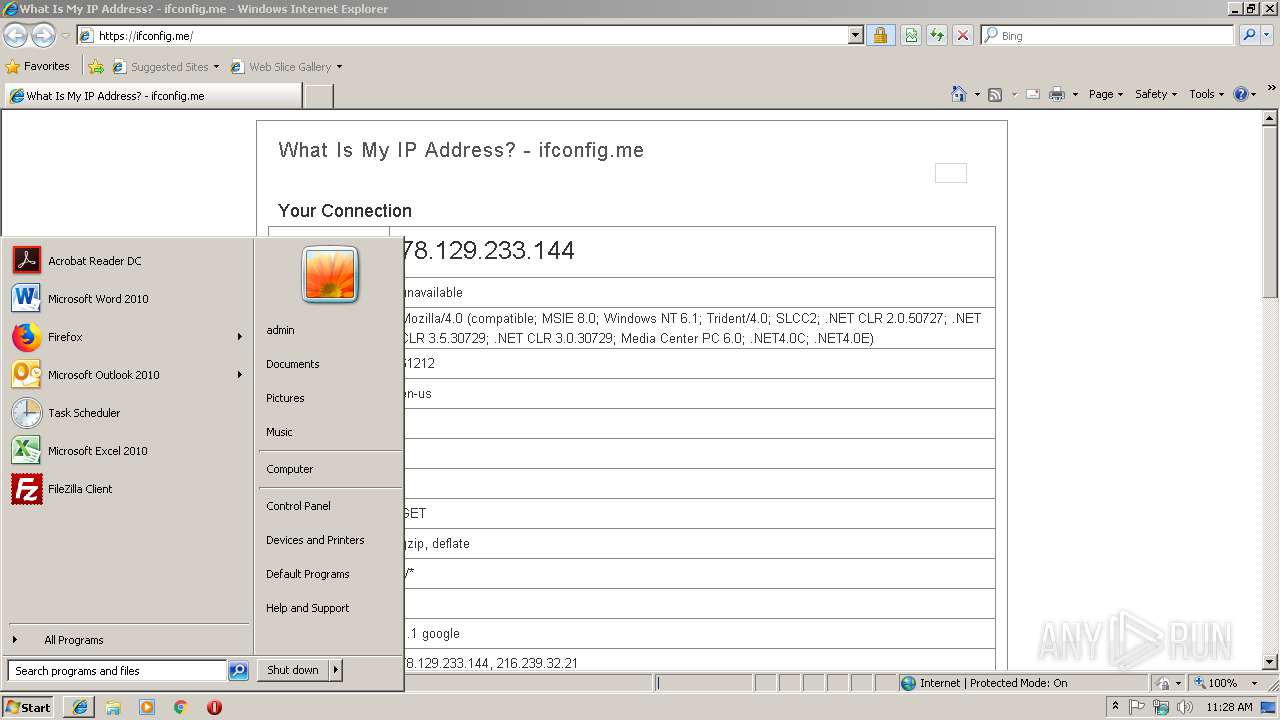
Task: Expand the address bar URL dropdown
Action: 855,35
